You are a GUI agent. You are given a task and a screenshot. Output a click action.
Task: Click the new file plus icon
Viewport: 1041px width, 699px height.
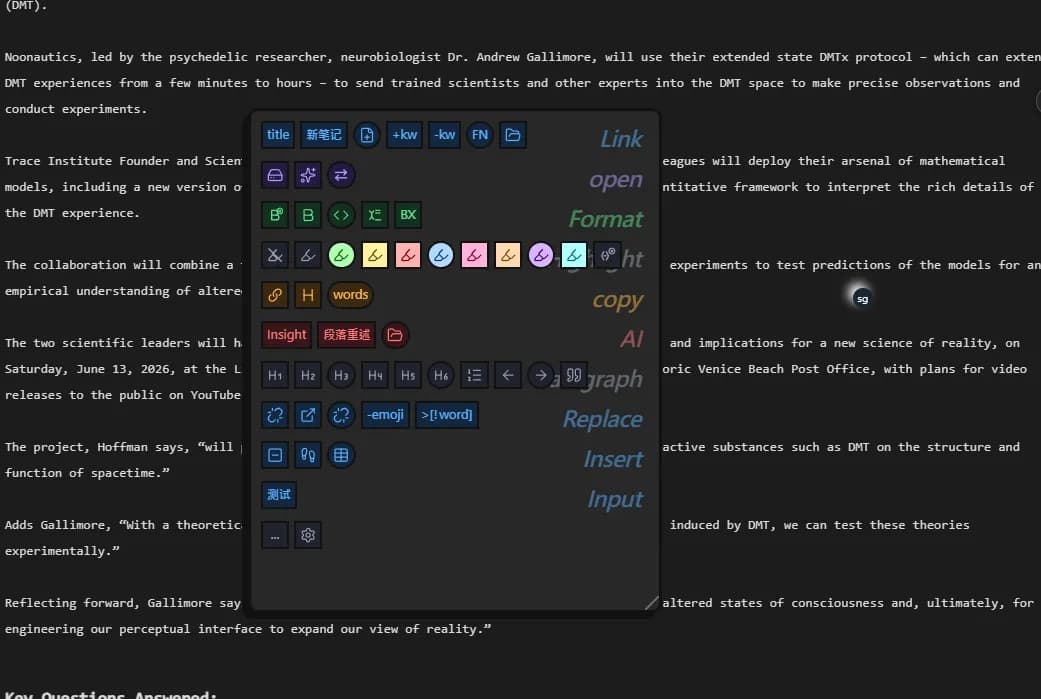(x=367, y=135)
